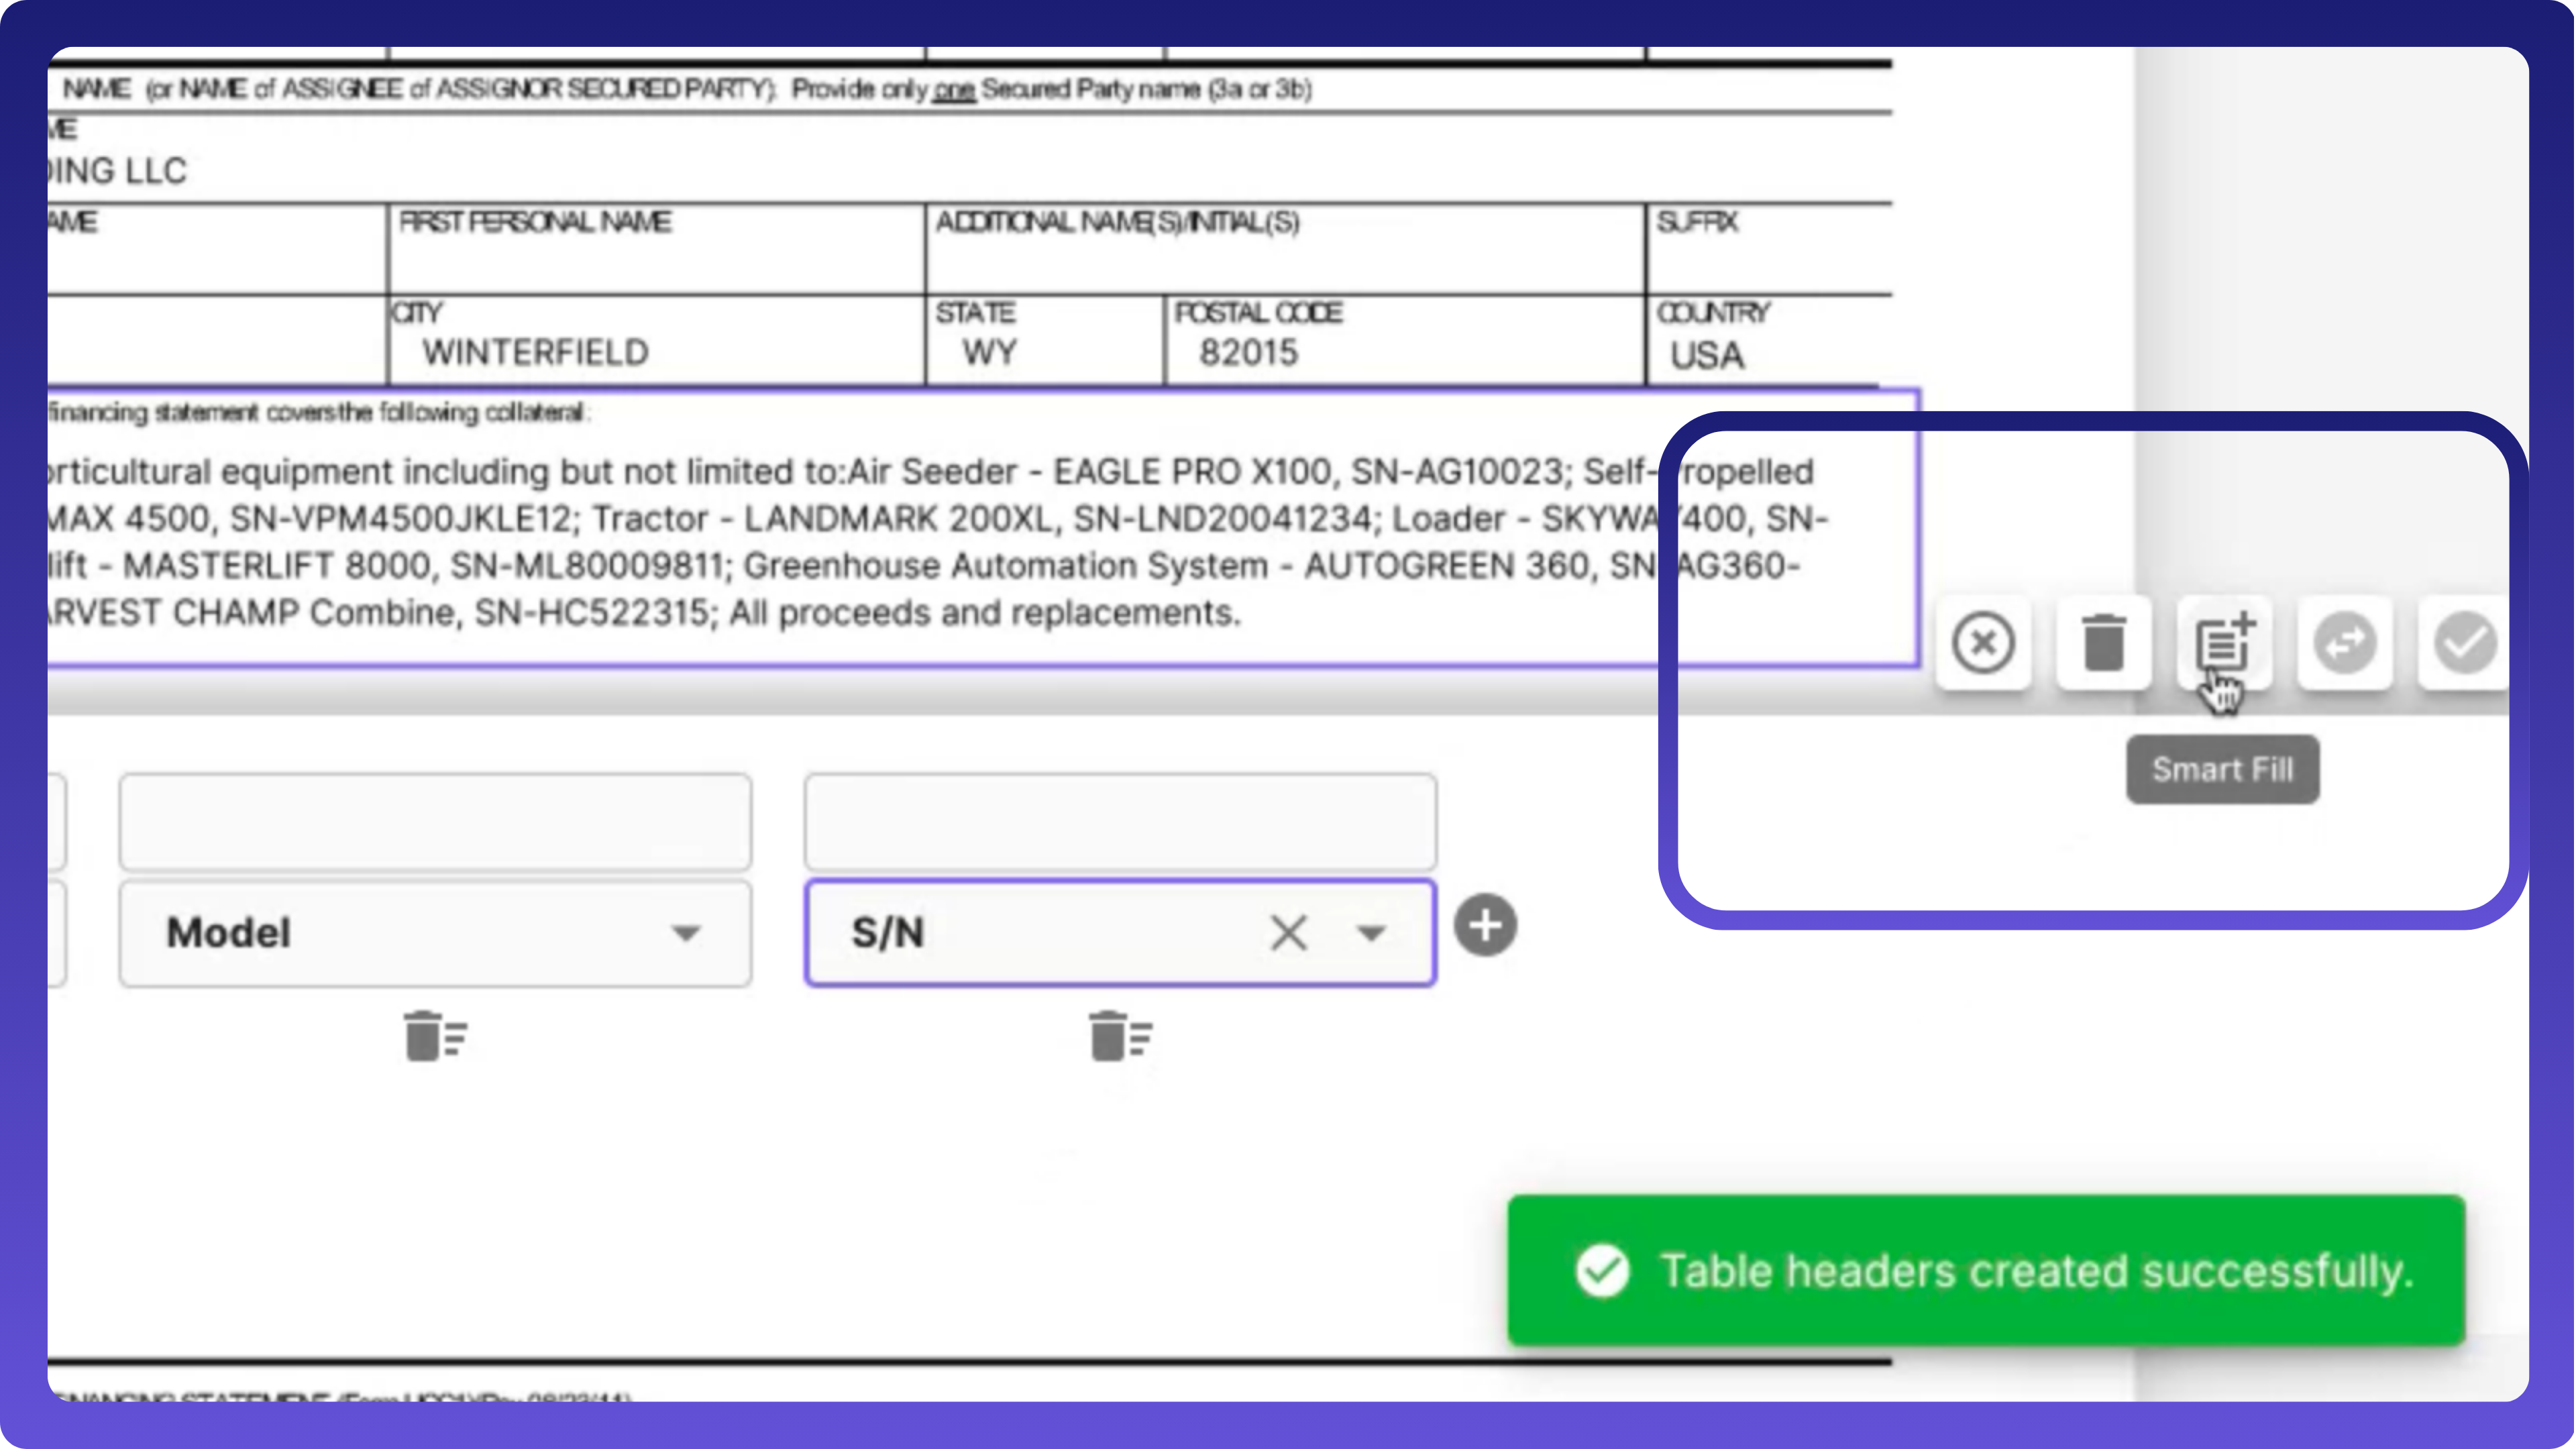The width and height of the screenshot is (2576, 1449).
Task: Click the USA country value
Action: click(x=1707, y=355)
